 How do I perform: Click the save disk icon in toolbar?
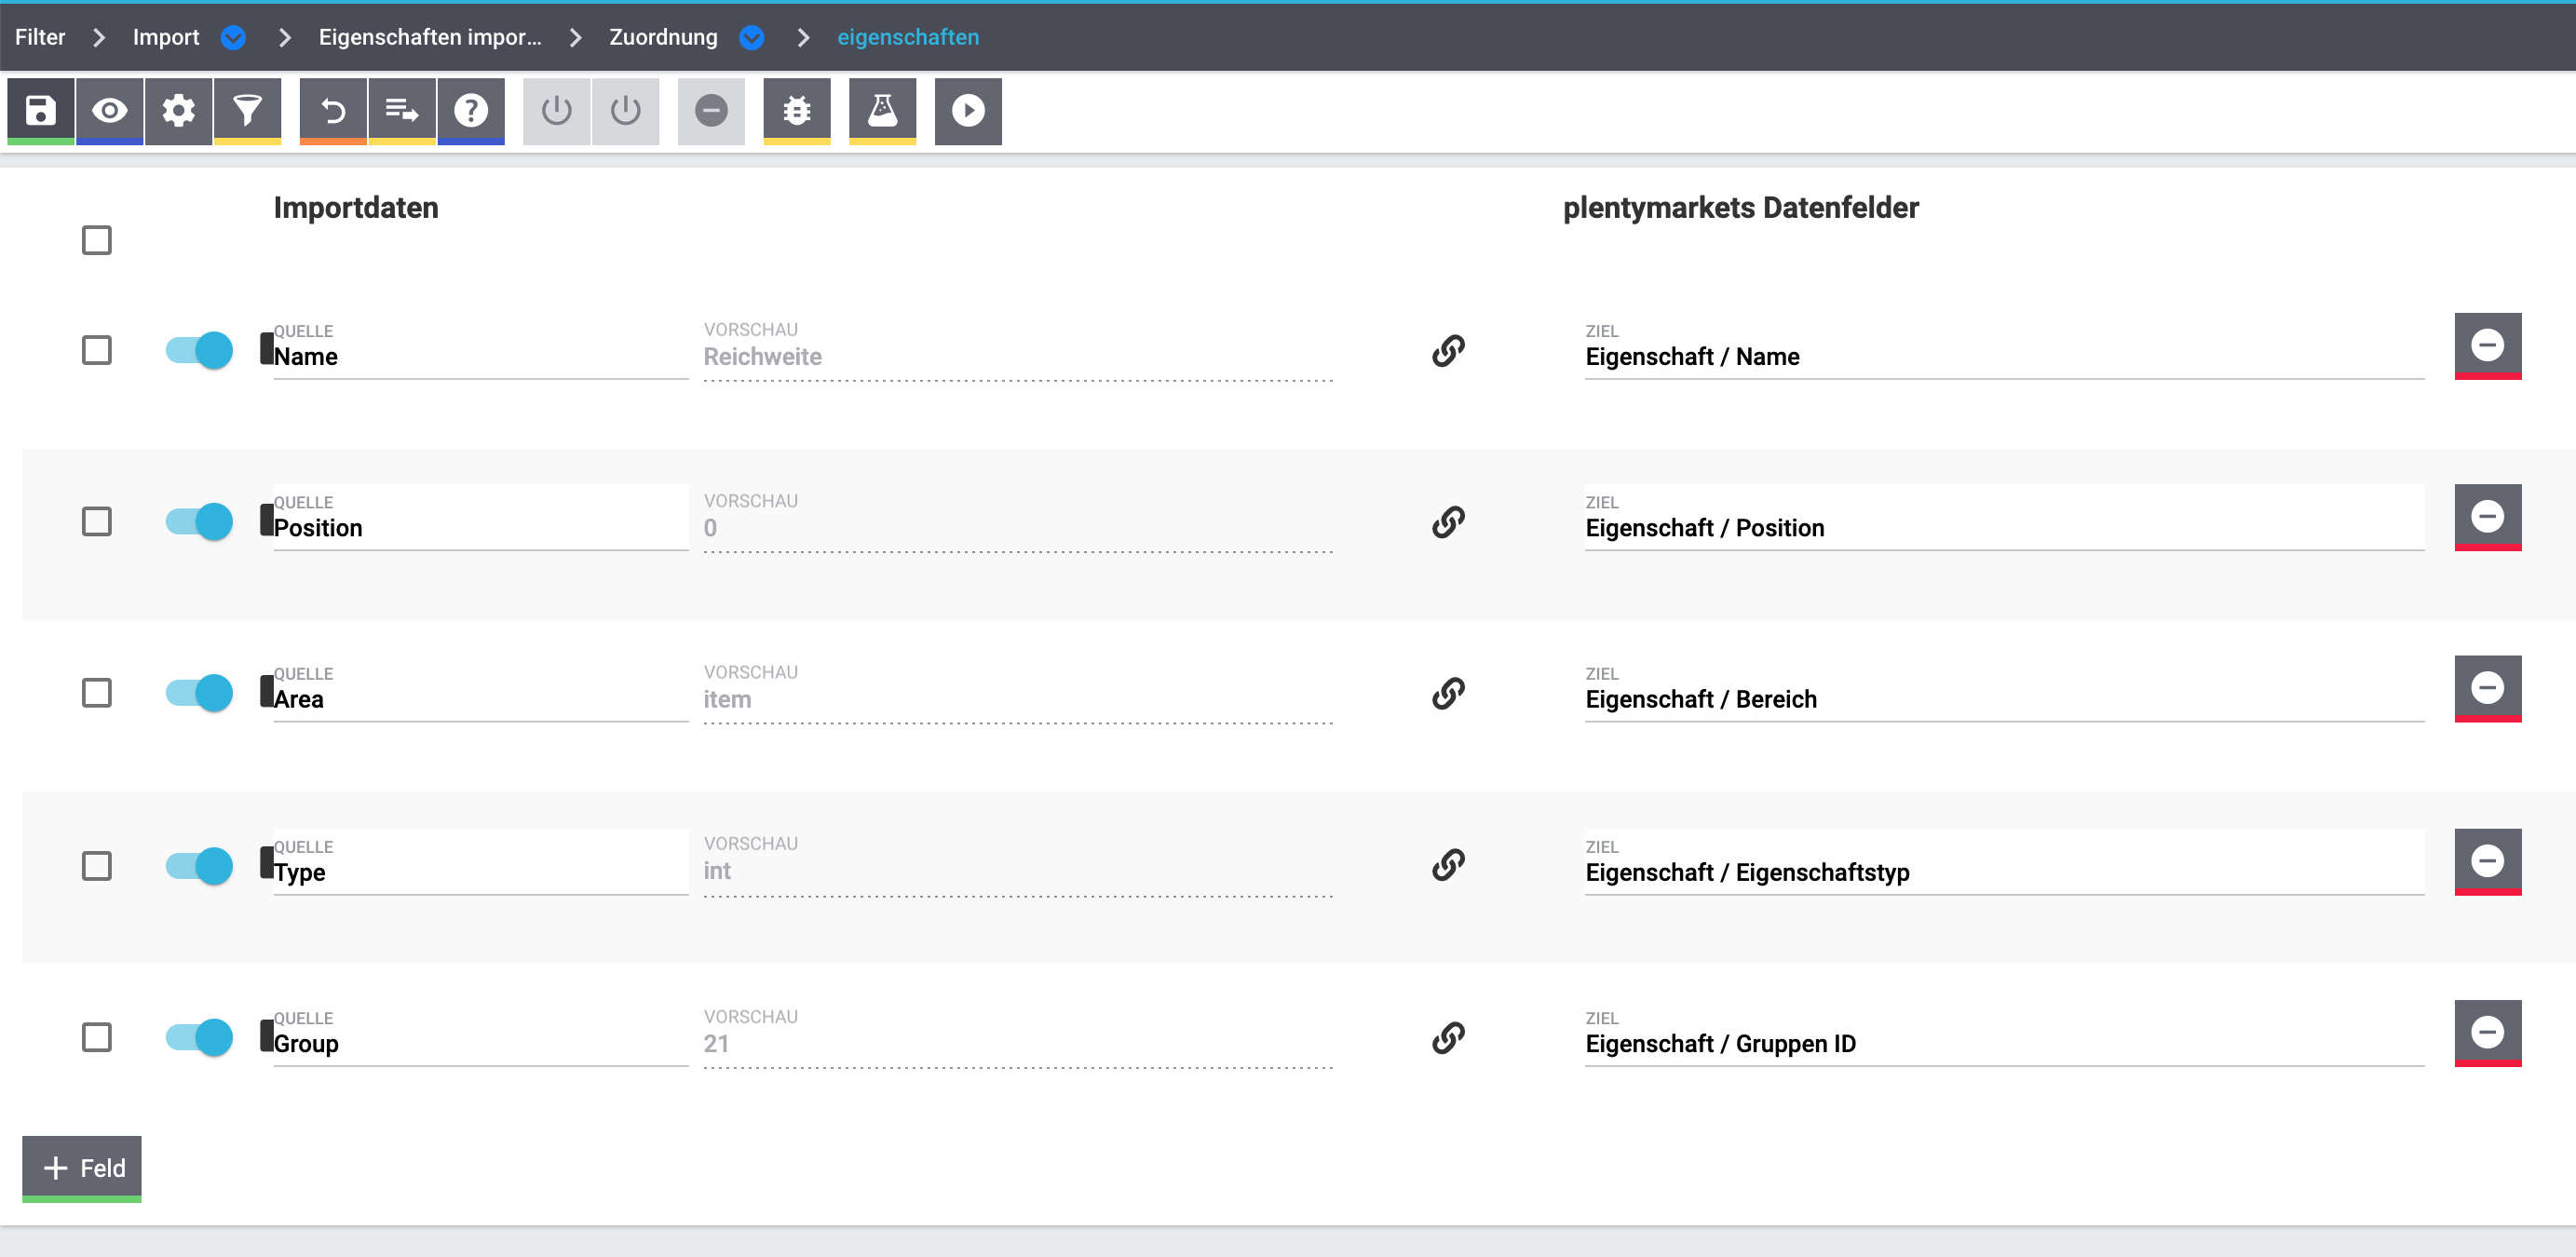40,110
